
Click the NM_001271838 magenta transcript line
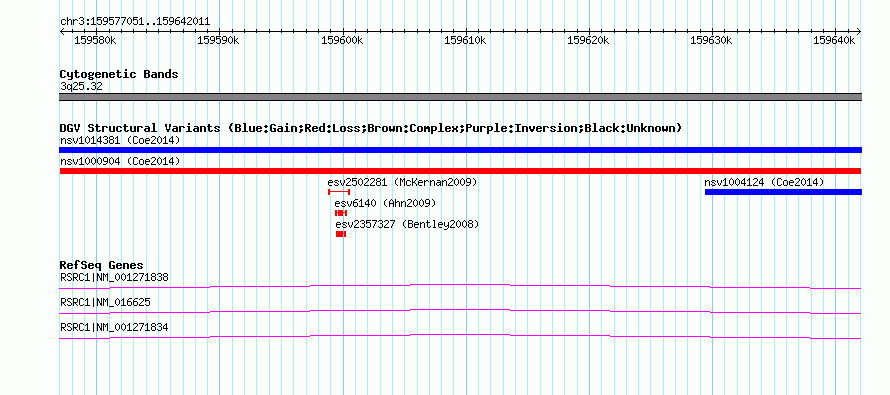[460, 286]
